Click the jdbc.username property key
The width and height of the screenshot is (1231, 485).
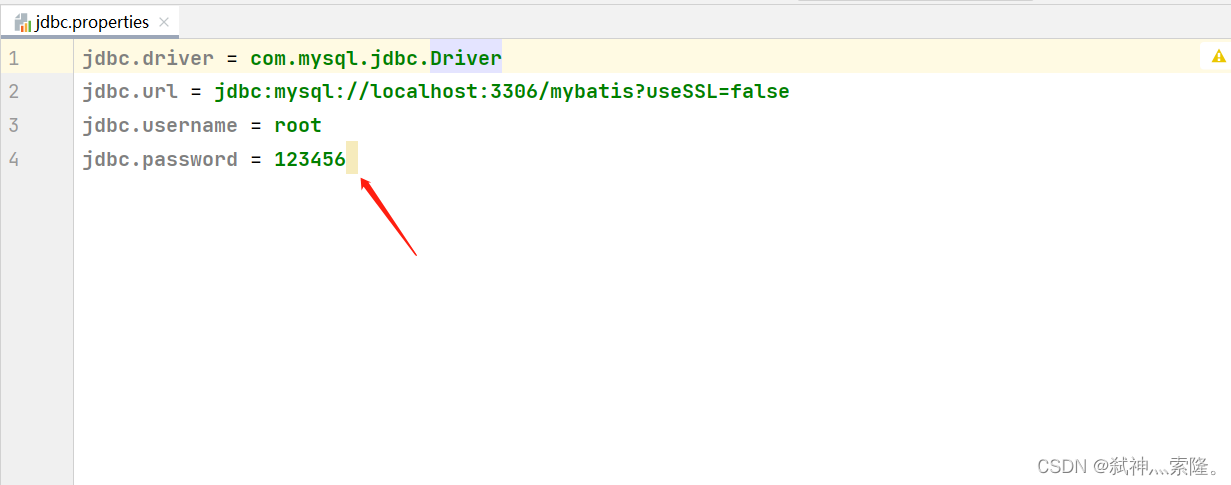click(x=160, y=126)
